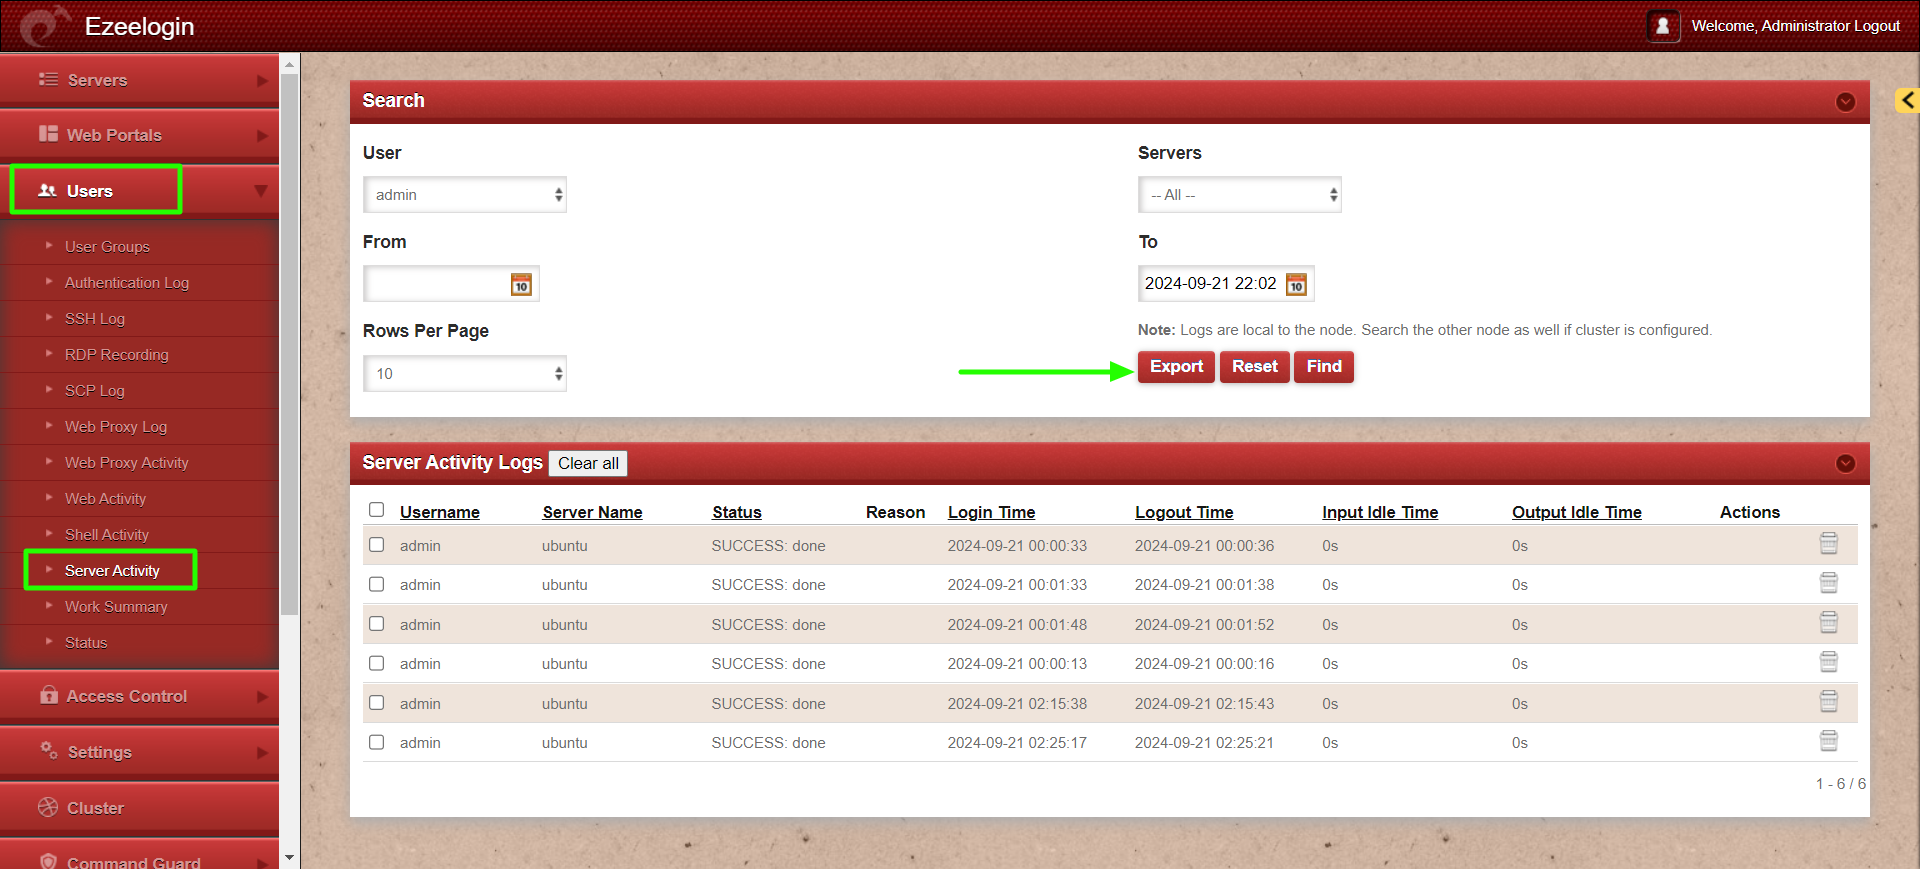Check the box for the 02:25:17 login row
1920x869 pixels.
pyautogui.click(x=377, y=742)
